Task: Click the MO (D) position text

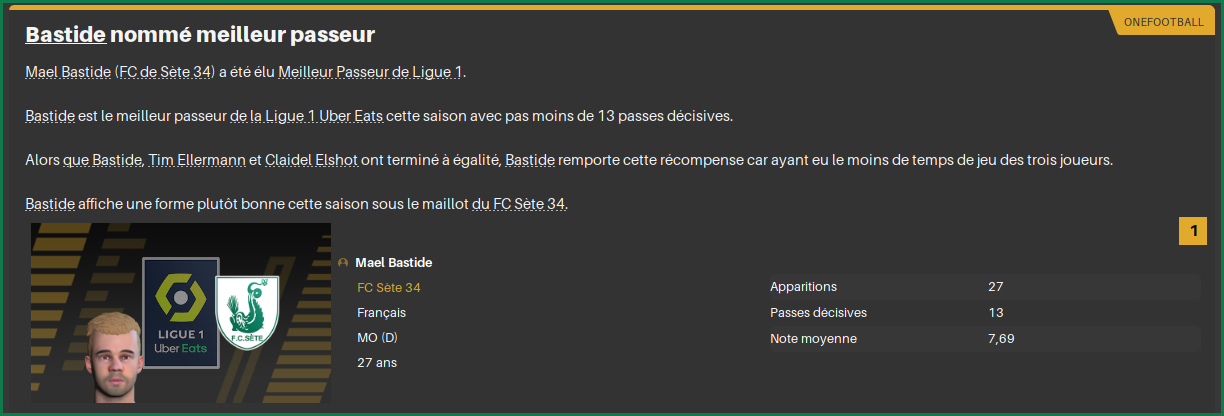Action: pyautogui.click(x=377, y=338)
